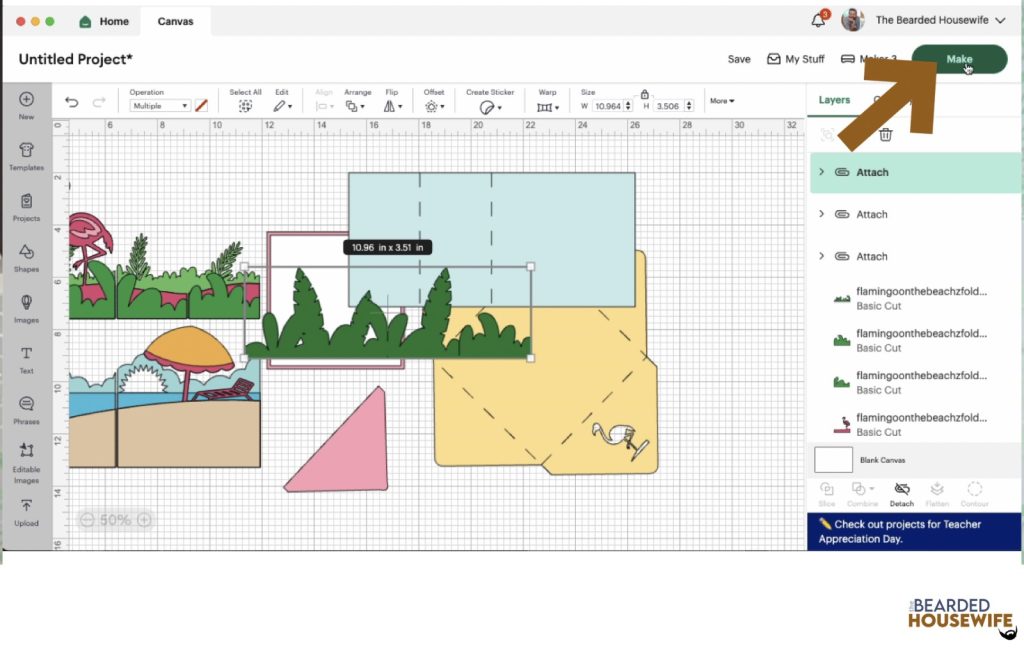Open notifications bell

pos(818,20)
